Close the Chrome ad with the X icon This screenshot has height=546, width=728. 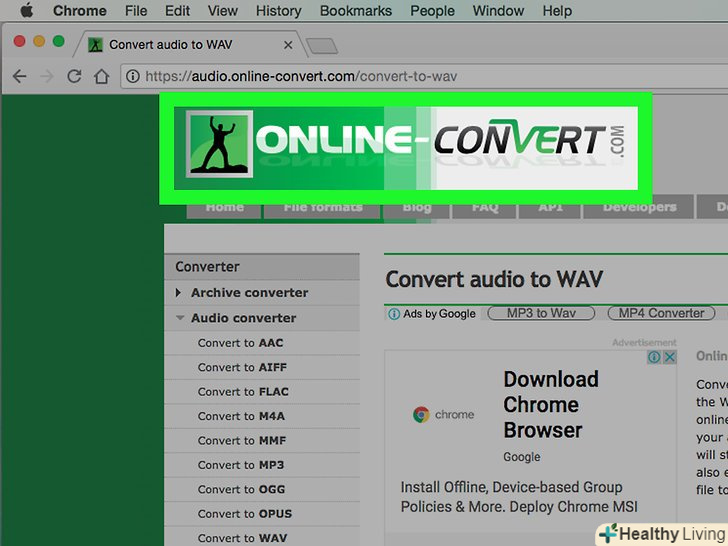(670, 357)
